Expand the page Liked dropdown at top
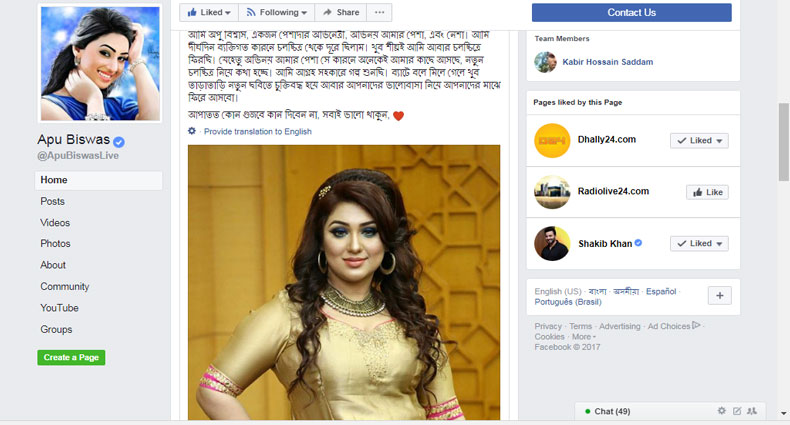 pyautogui.click(x=209, y=13)
